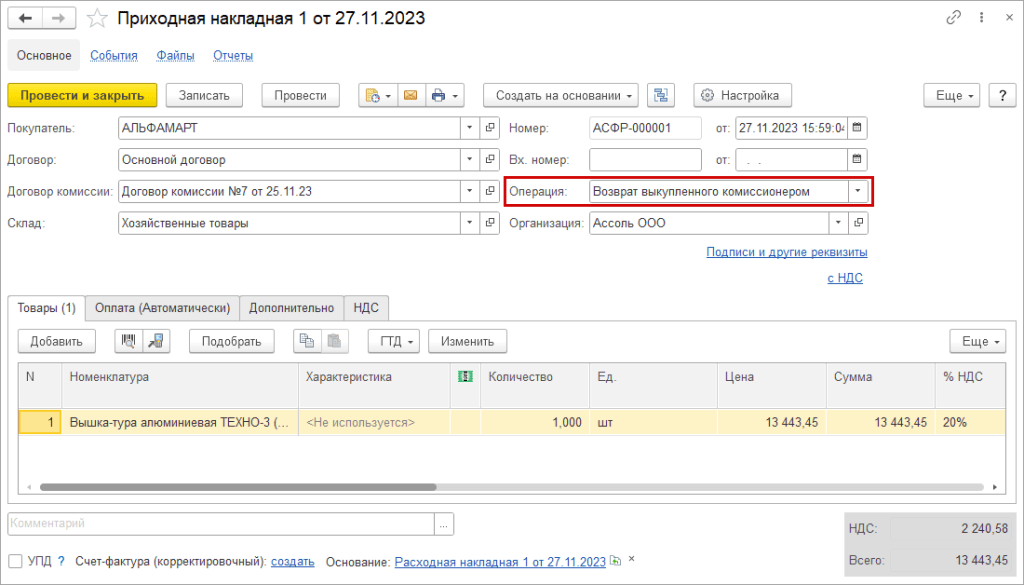Copy rows icon in goods toolbar
This screenshot has height=585, width=1024.
click(x=307, y=341)
